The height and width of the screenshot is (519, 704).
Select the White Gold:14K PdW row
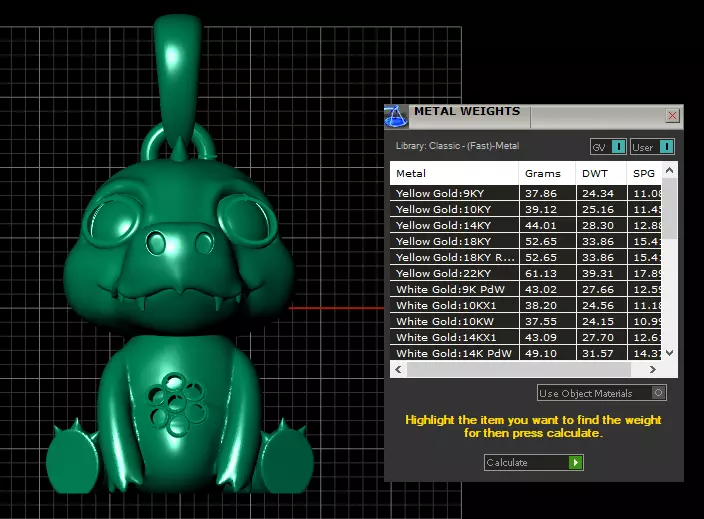click(525, 353)
